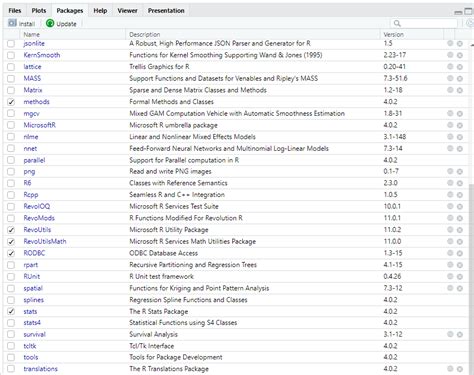Image resolution: width=474 pixels, height=375 pixels.
Task: Click version '0.4.26' in RUnit row
Action: 392,276
